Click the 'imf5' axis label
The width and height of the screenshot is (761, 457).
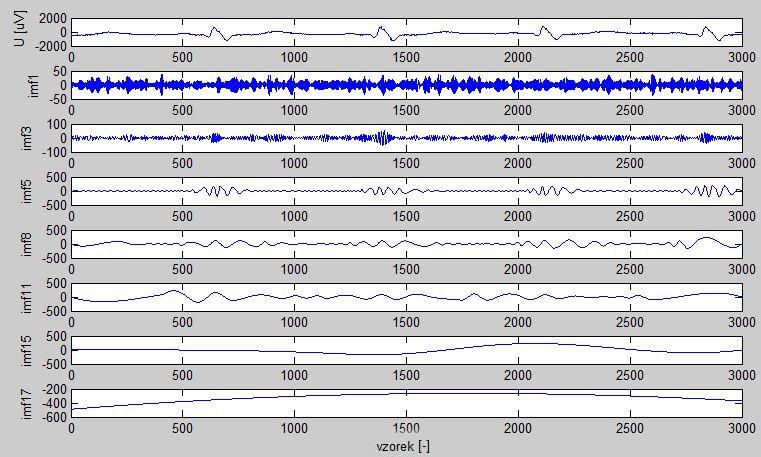(x=27, y=191)
